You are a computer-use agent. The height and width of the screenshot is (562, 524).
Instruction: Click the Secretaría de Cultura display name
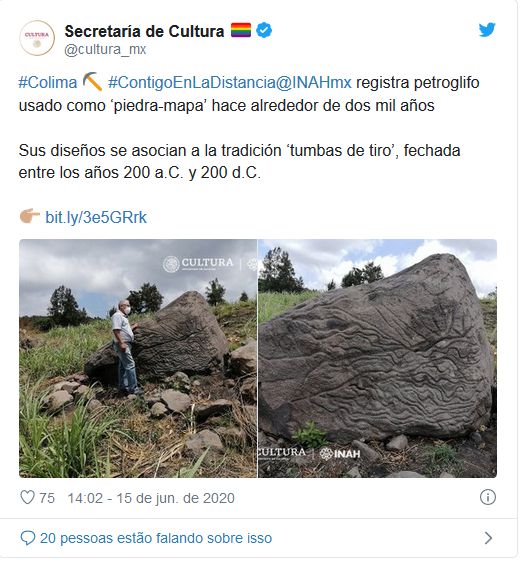tap(144, 32)
